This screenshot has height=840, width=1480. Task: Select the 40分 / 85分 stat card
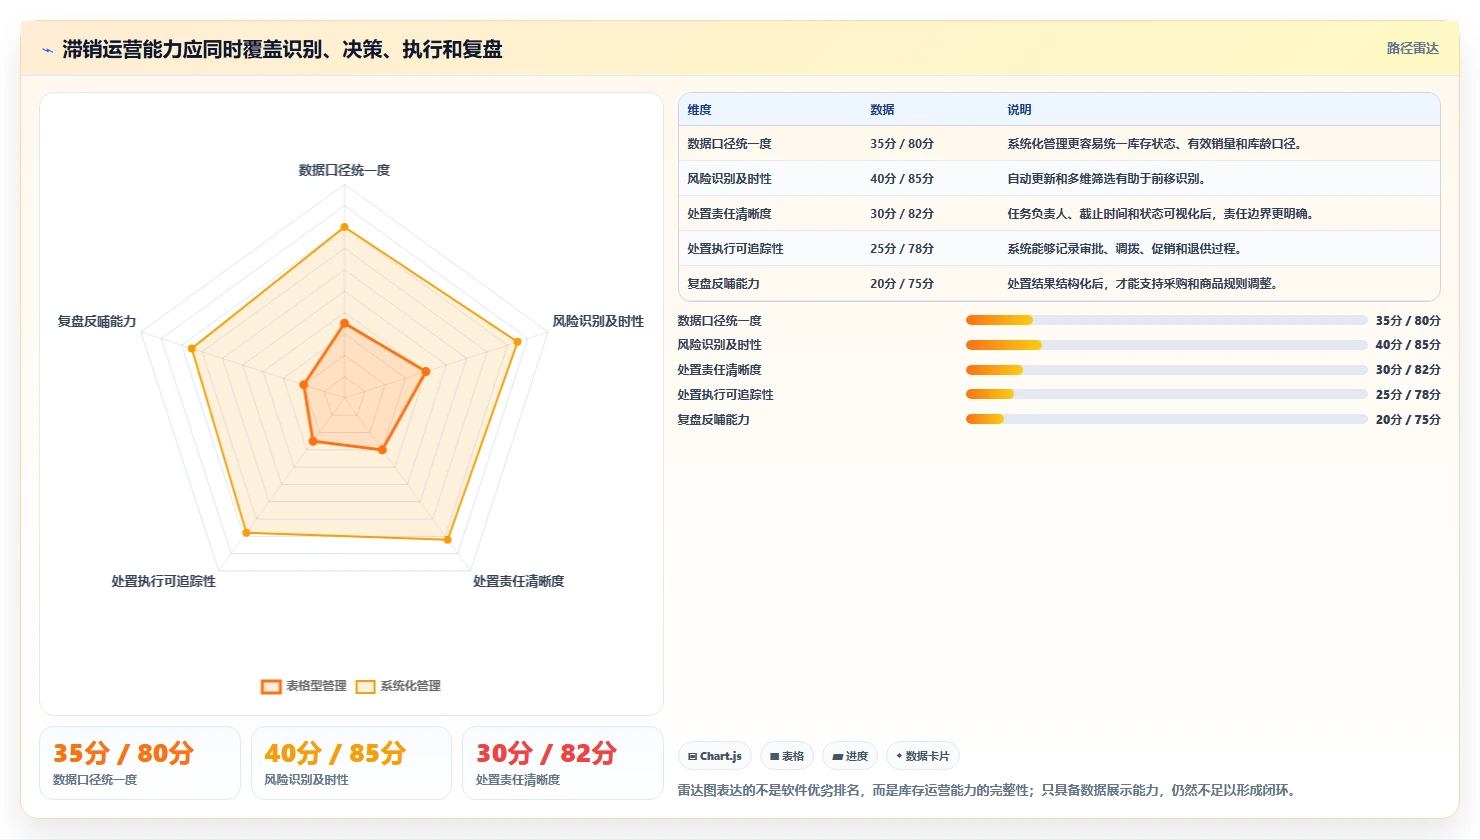pyautogui.click(x=351, y=763)
